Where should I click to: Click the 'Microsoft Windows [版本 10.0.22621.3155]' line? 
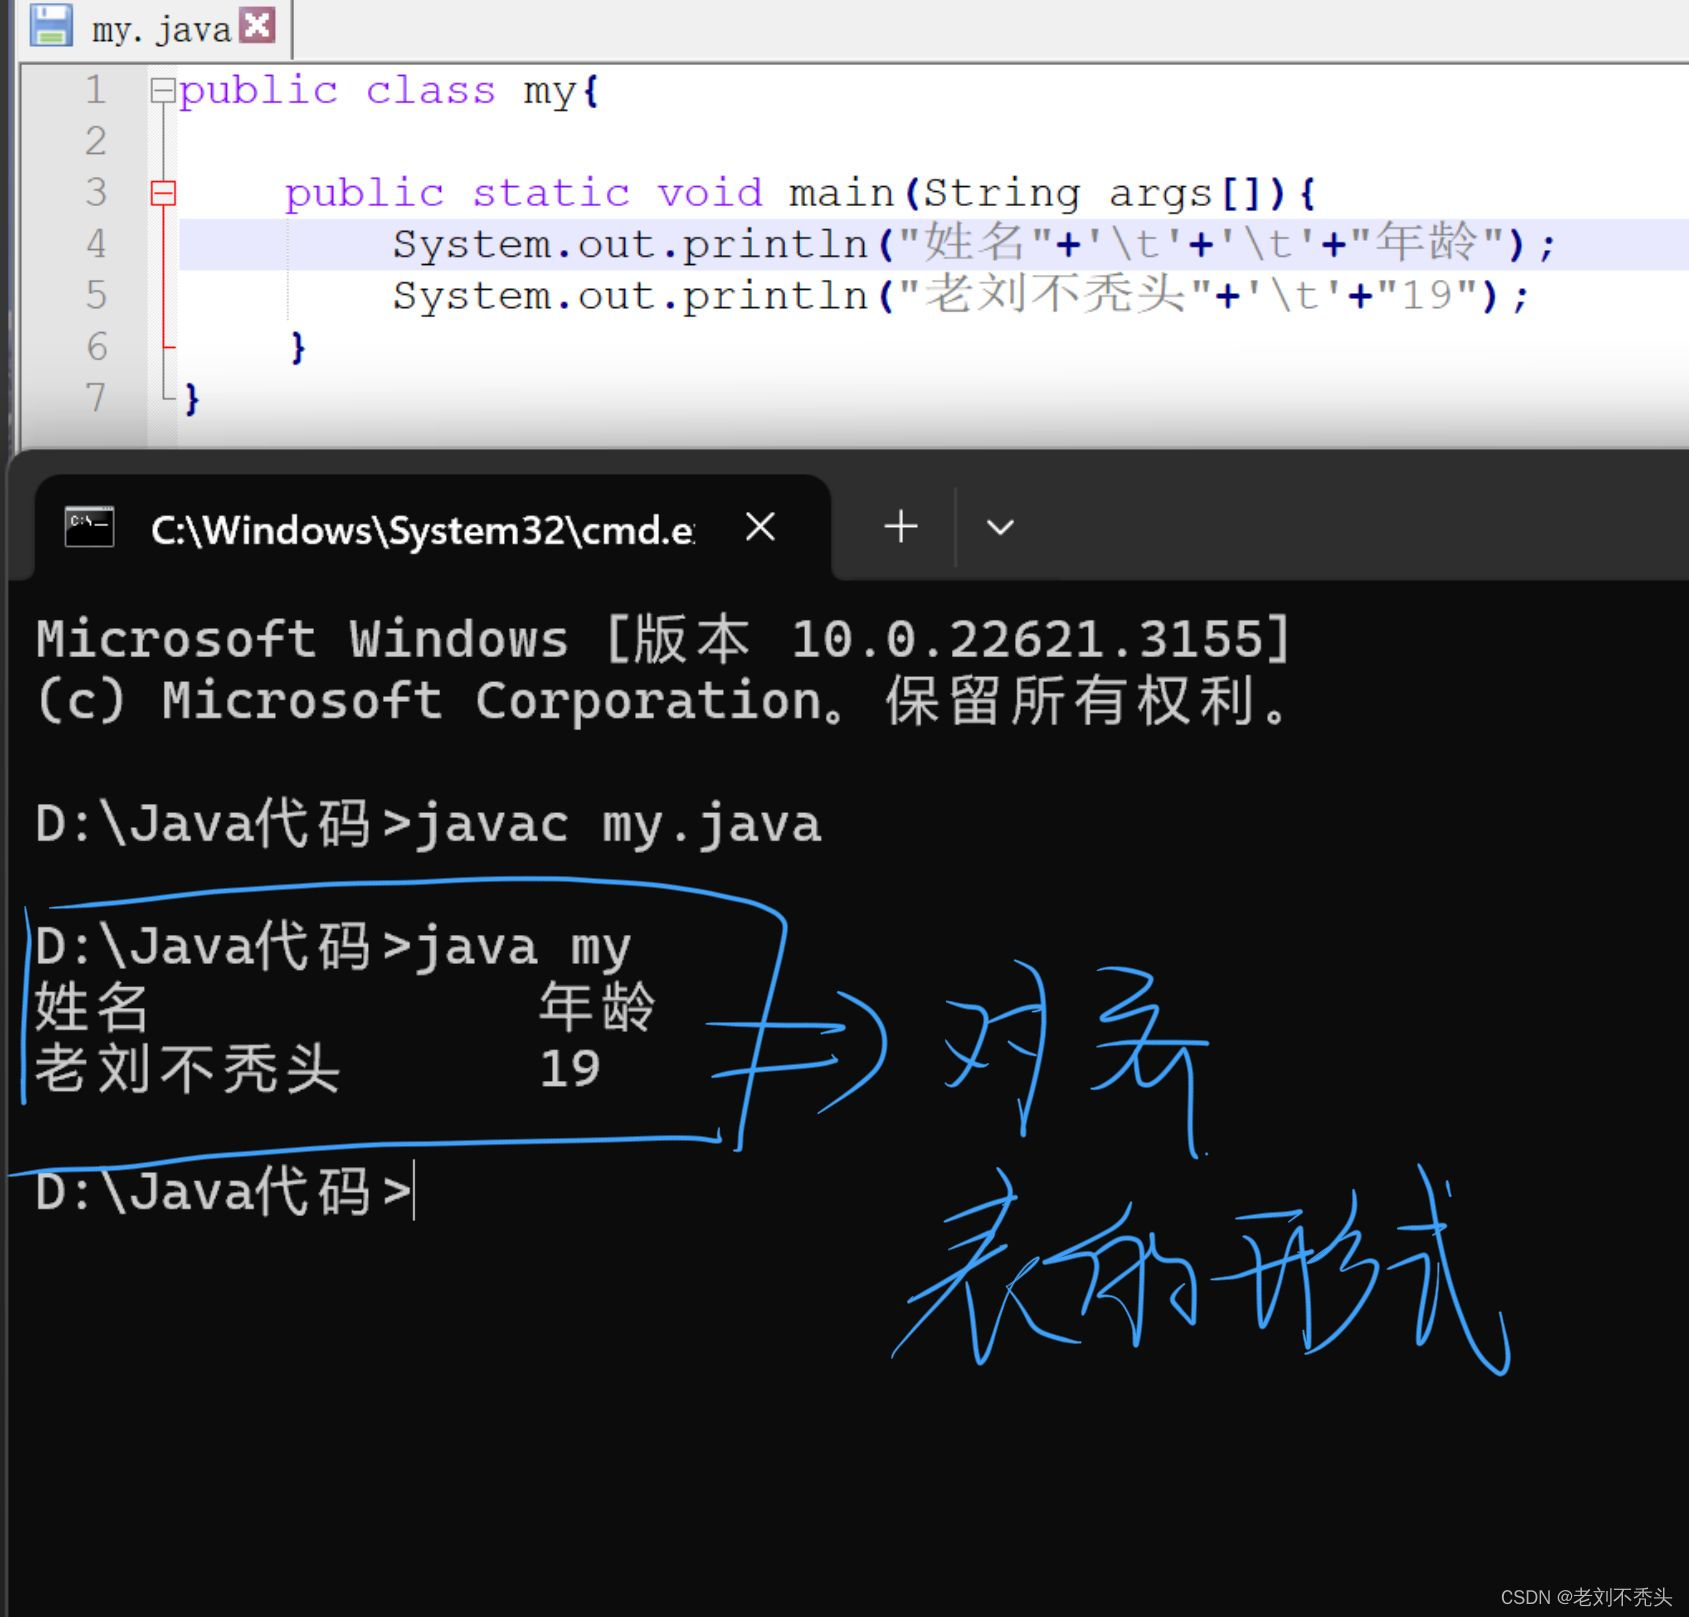[664, 639]
